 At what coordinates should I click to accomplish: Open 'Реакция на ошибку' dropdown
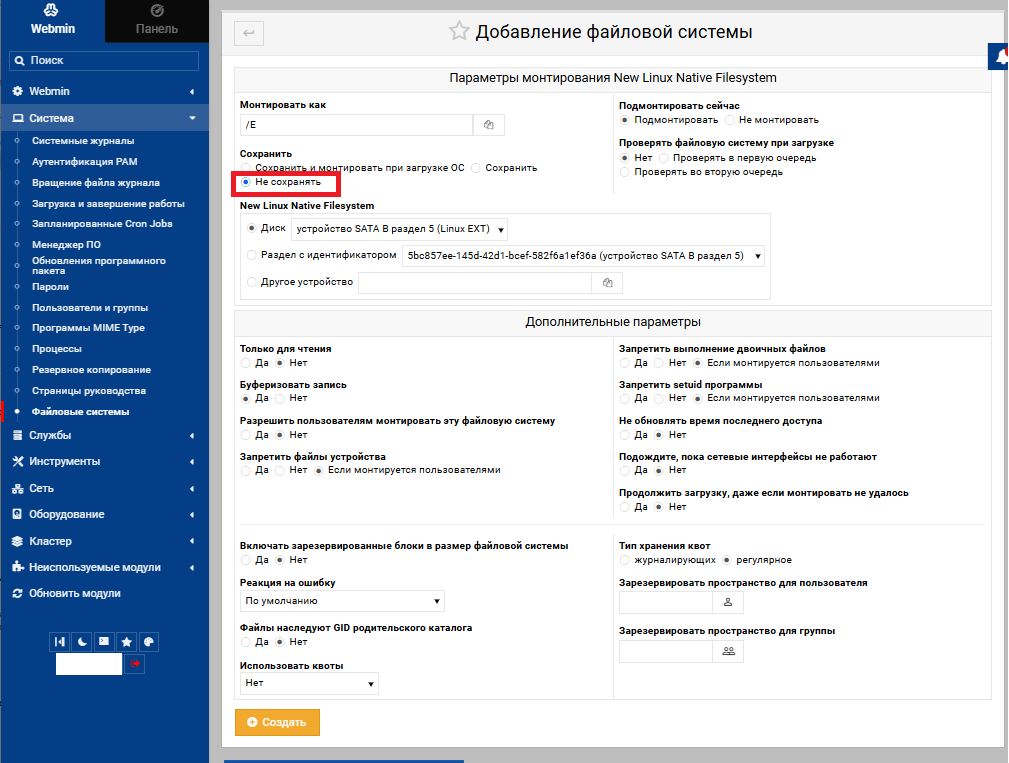click(x=342, y=601)
